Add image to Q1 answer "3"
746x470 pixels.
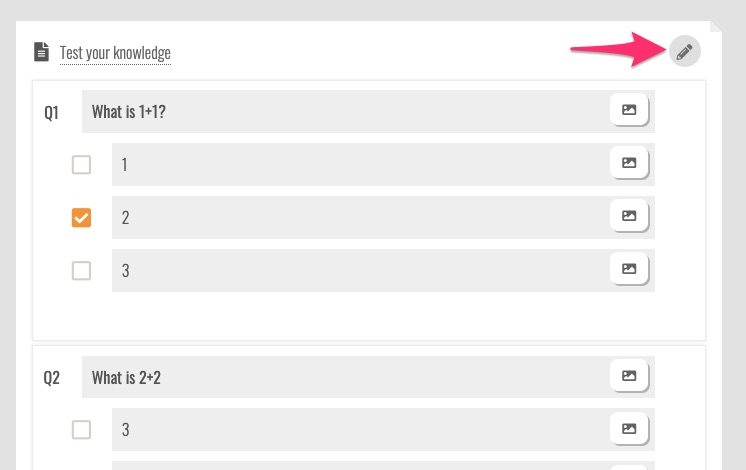(629, 270)
